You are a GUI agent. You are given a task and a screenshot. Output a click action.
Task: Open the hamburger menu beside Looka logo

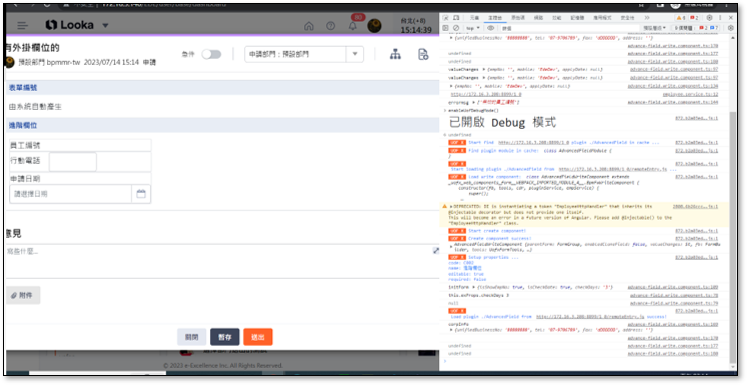(x=22, y=26)
